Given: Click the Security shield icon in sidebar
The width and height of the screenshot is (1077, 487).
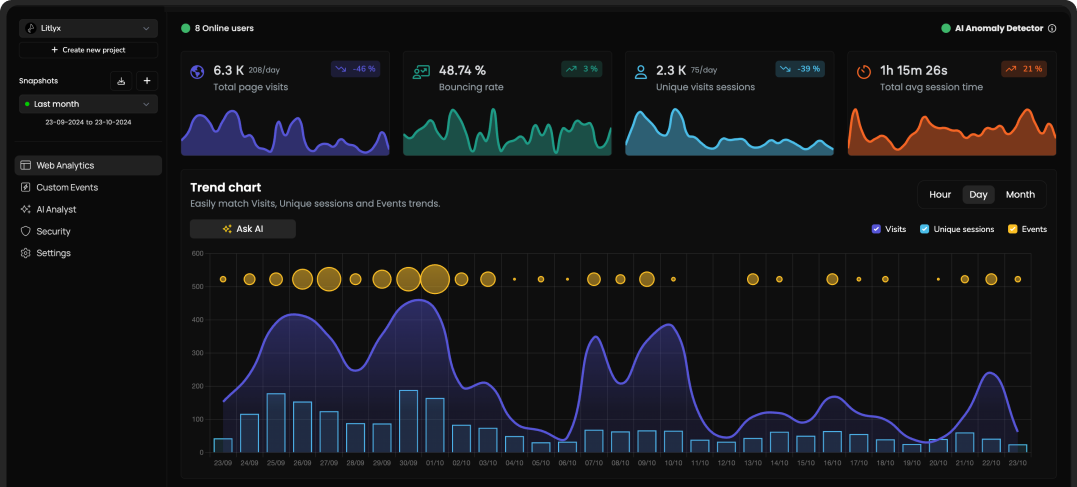Looking at the screenshot, I should (x=26, y=231).
